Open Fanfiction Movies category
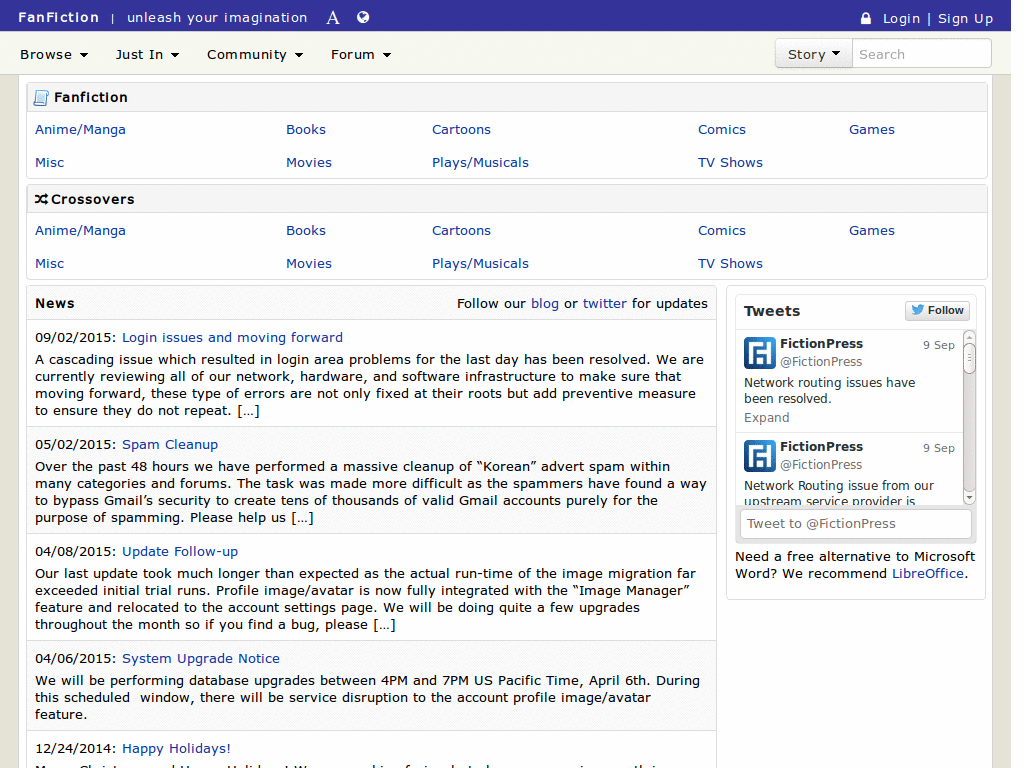1024x768 pixels. pos(309,163)
